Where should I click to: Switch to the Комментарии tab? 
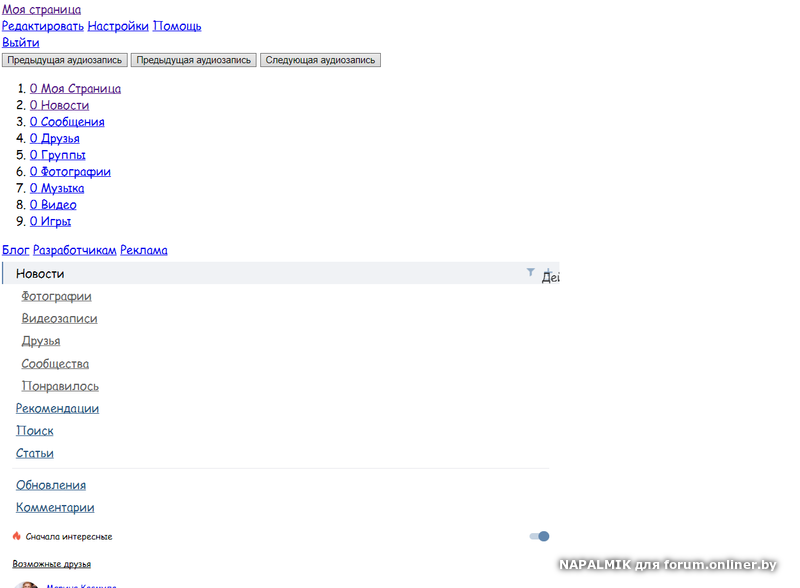(x=55, y=507)
